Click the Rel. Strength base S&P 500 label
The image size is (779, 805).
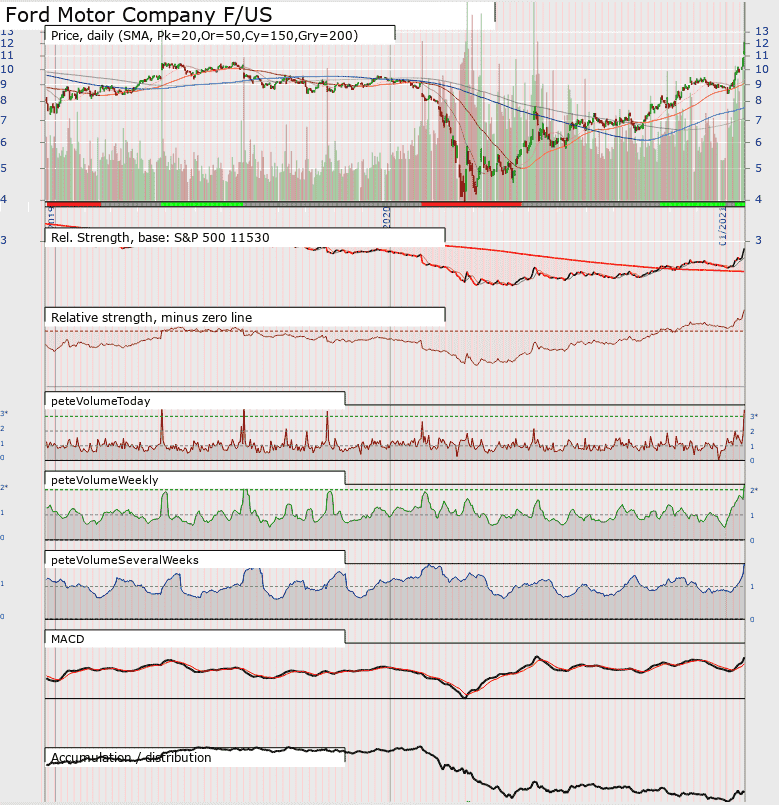pos(160,238)
